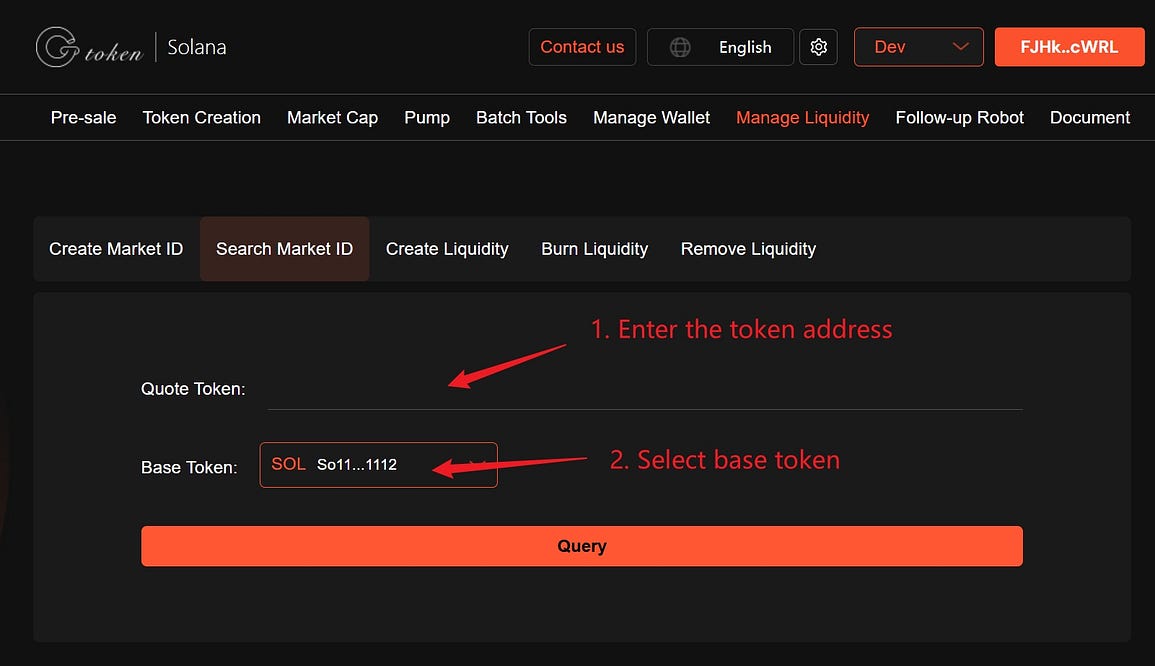
Task: Open the Manage Wallet menu
Action: tap(651, 118)
